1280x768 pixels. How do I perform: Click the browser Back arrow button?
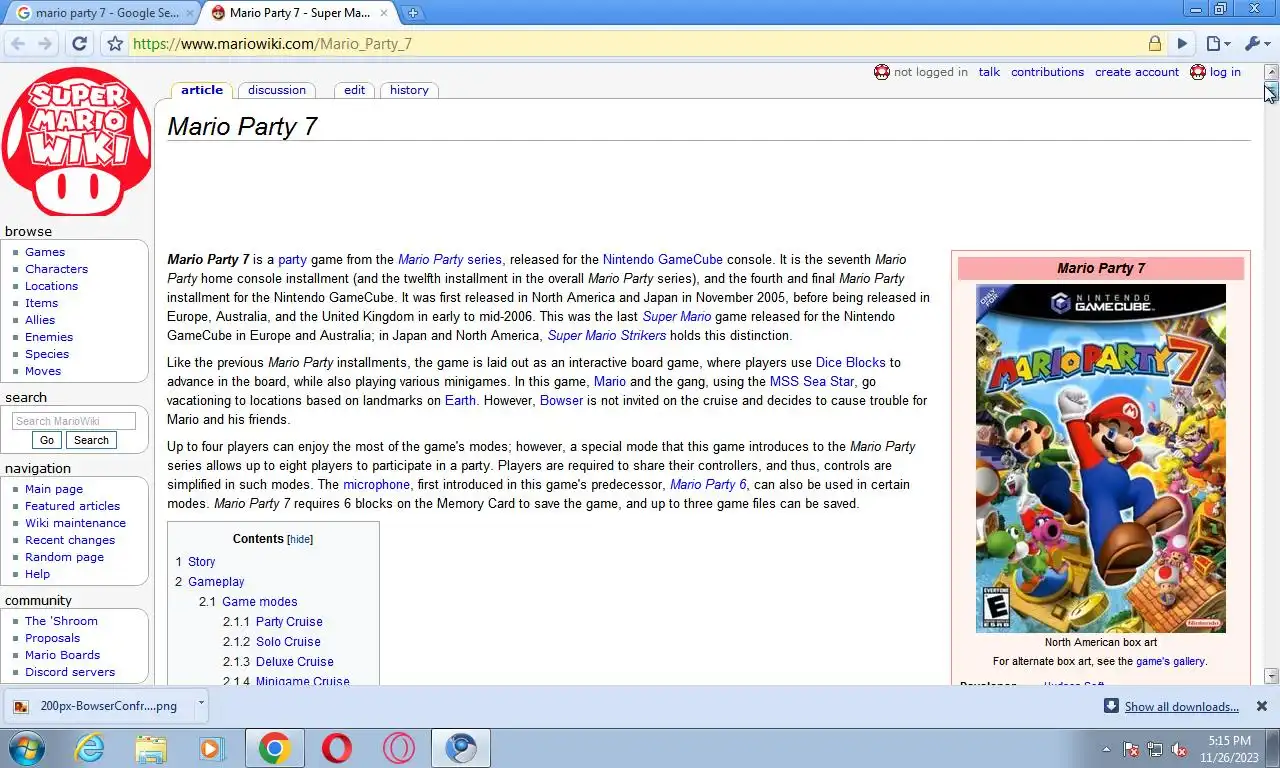tap(18, 44)
